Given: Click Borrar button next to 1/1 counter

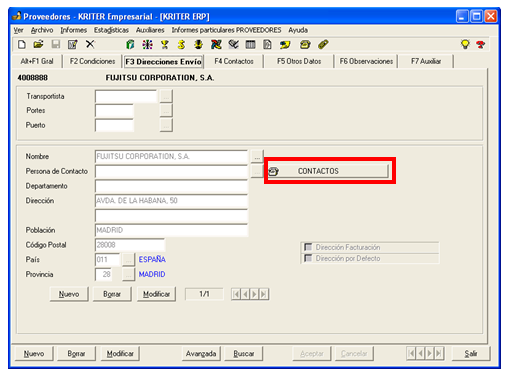Looking at the screenshot, I should tap(112, 294).
